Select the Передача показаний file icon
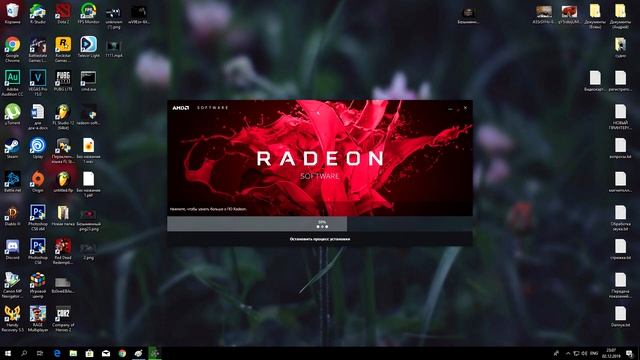The height and width of the screenshot is (360, 640). (x=620, y=285)
